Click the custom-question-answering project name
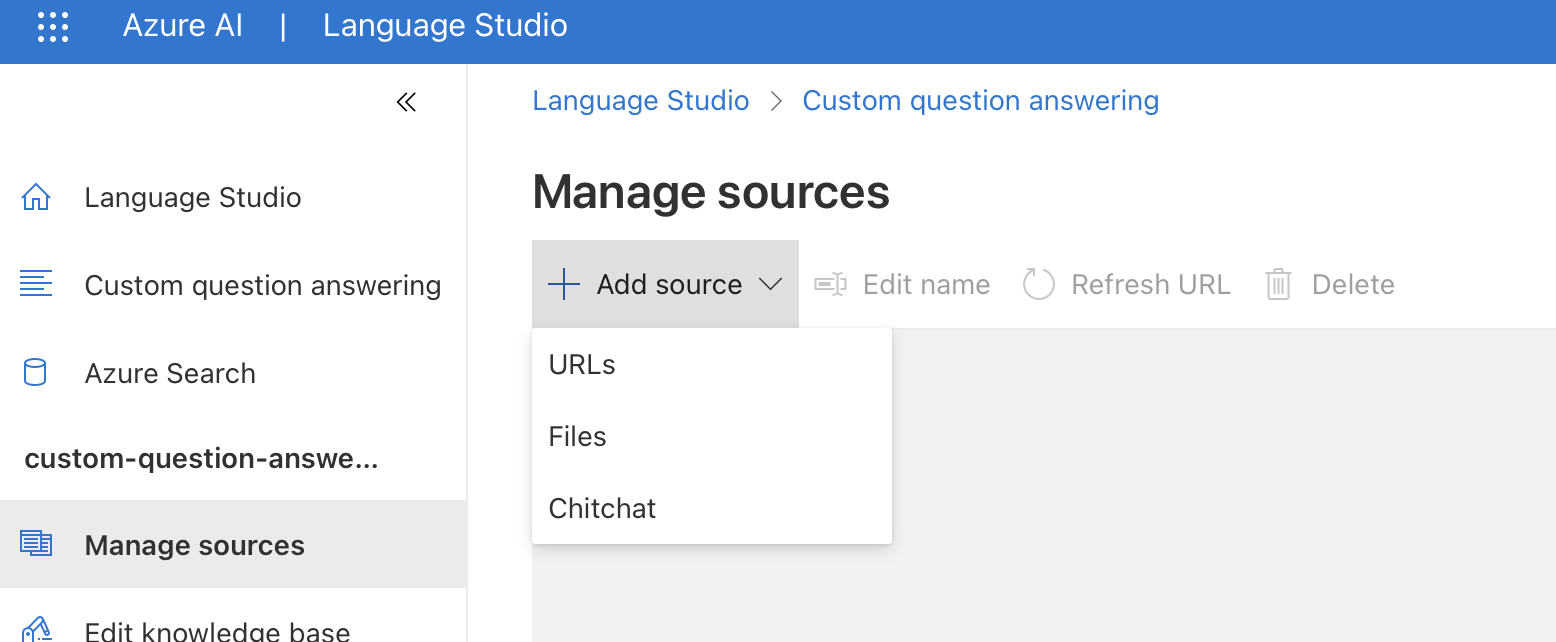1556x642 pixels. tap(201, 459)
